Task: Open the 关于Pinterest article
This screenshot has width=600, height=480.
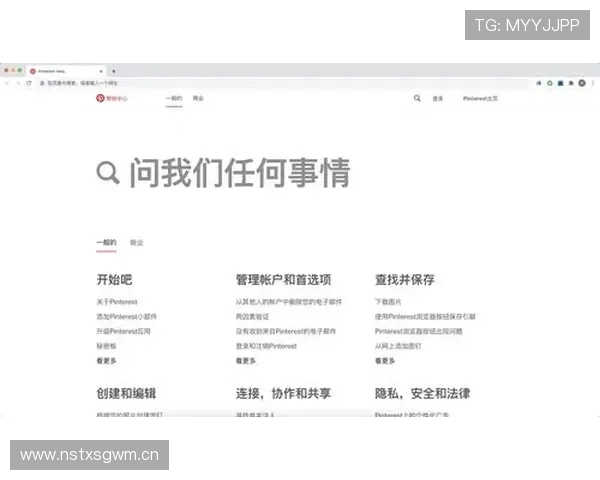Action: (117, 302)
